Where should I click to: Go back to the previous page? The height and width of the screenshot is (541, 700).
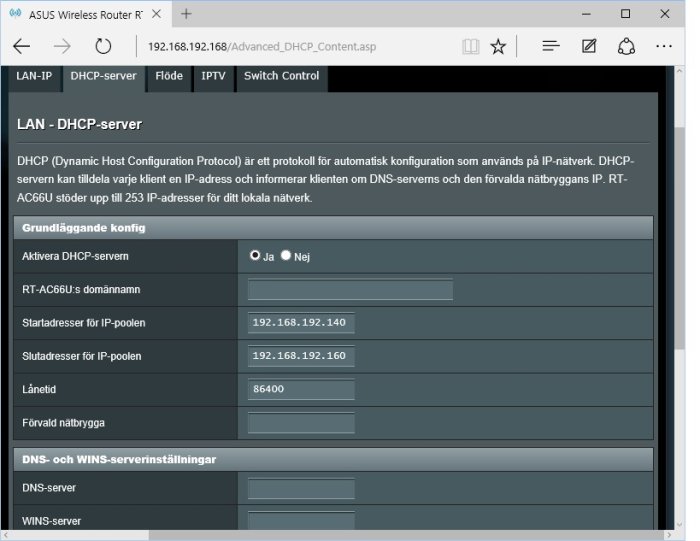coord(21,46)
